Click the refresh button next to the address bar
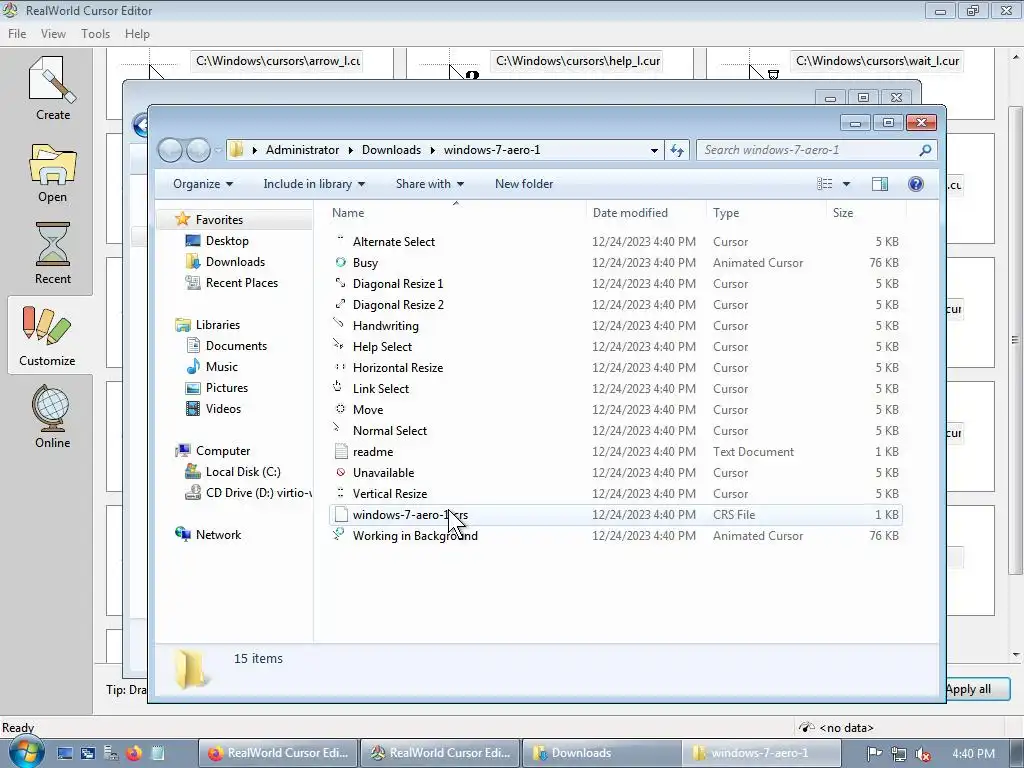1024x768 pixels. (677, 150)
